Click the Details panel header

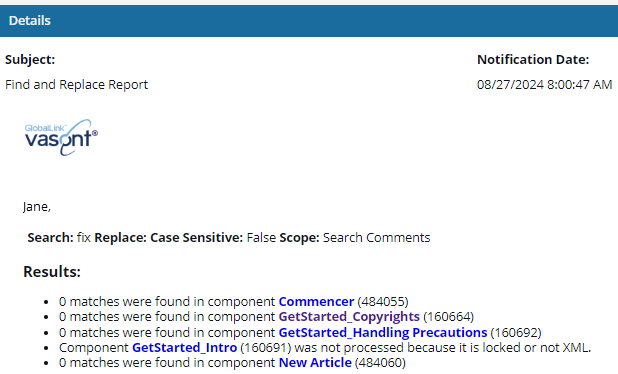pos(309,21)
